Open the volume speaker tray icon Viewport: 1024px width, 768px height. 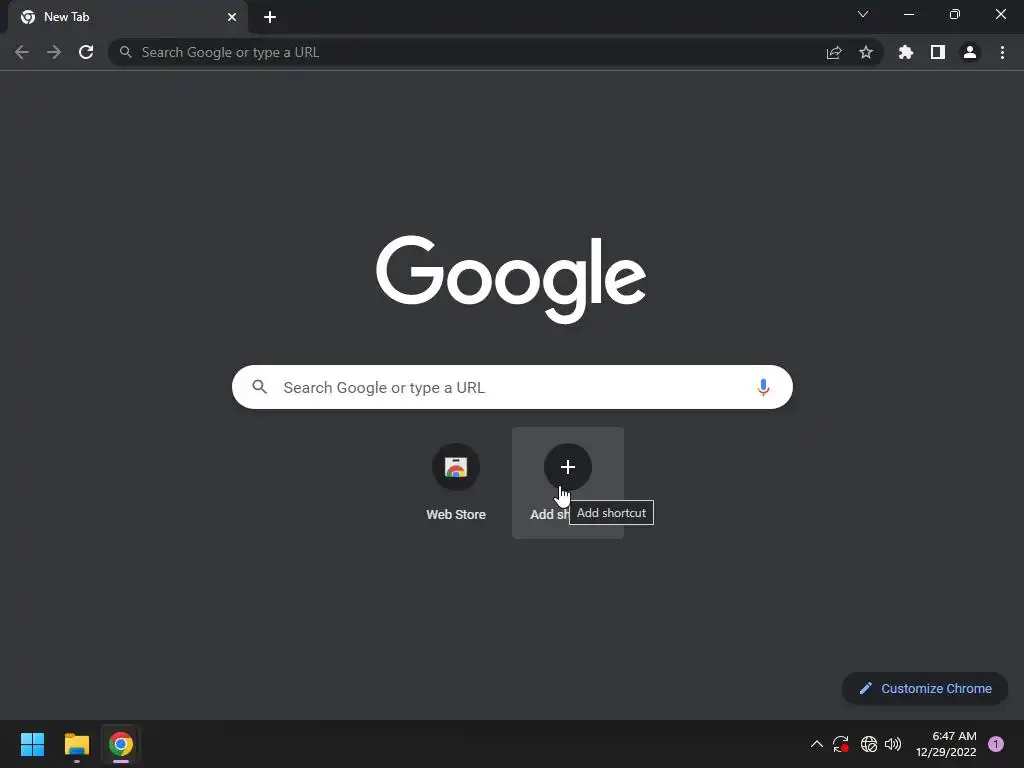893,744
